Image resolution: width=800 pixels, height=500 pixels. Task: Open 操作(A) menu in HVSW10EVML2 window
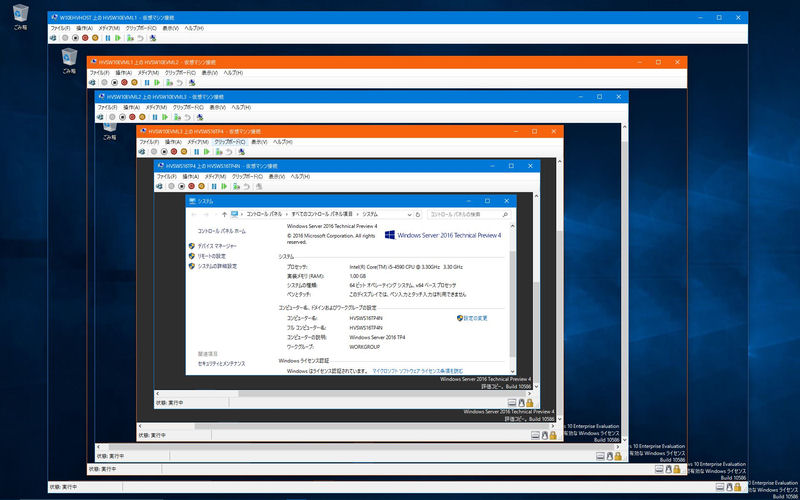pos(123,73)
